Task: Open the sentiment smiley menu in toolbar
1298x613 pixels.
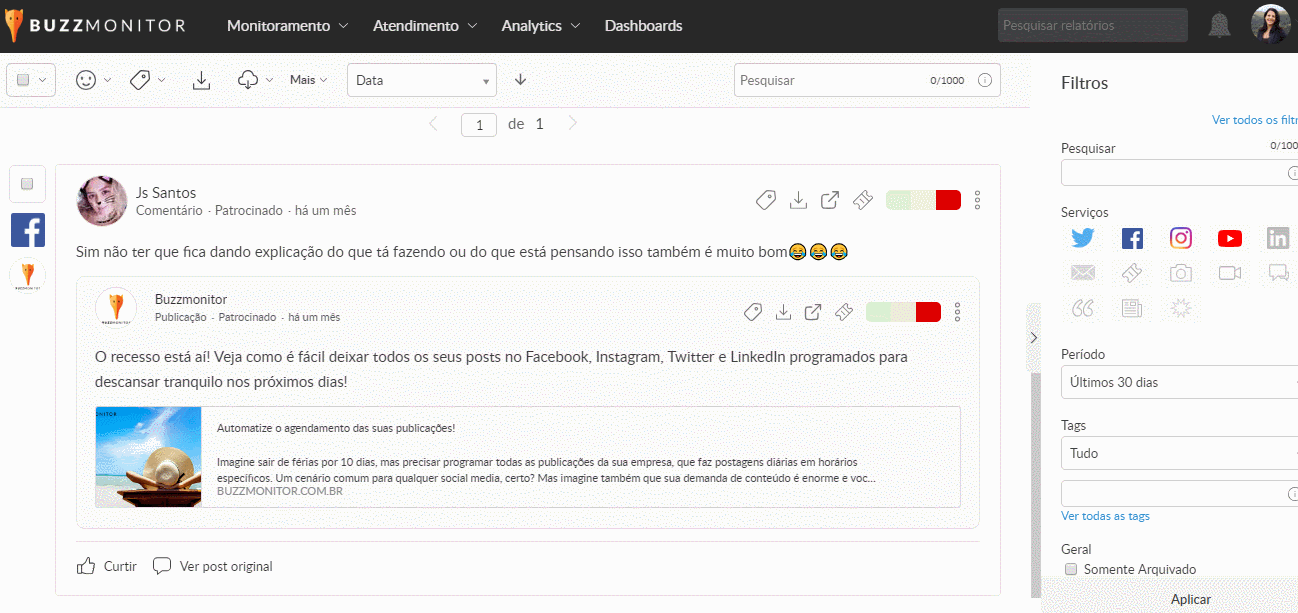Action: click(87, 80)
